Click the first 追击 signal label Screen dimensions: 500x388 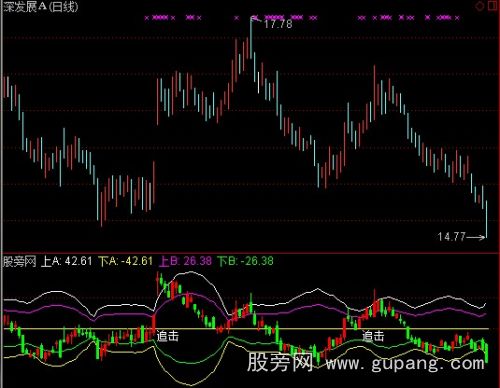tap(168, 336)
